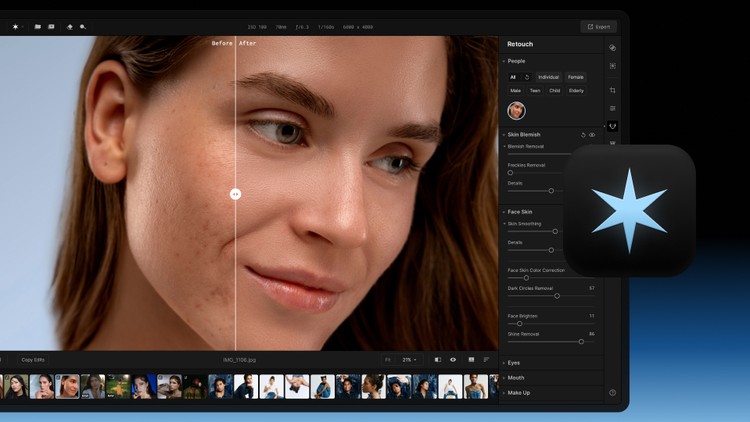This screenshot has width=750, height=422.
Task: Select the Retouch face tool icon
Action: click(612, 126)
